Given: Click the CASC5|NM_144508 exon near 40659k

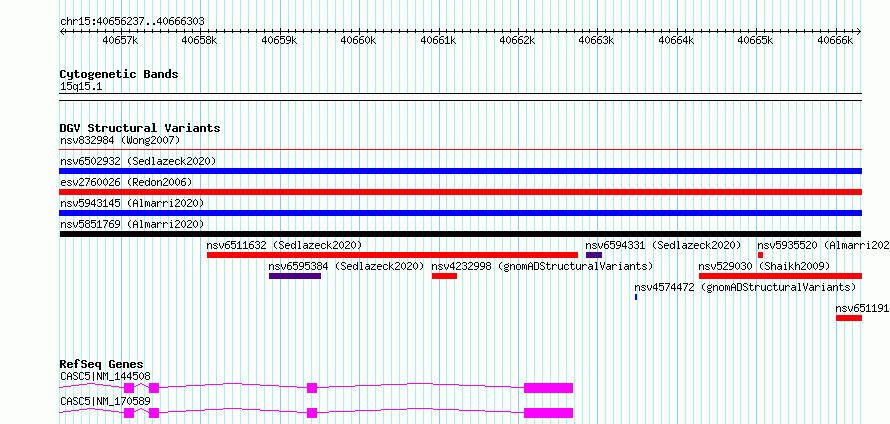Looking at the screenshot, I should tap(312, 388).
